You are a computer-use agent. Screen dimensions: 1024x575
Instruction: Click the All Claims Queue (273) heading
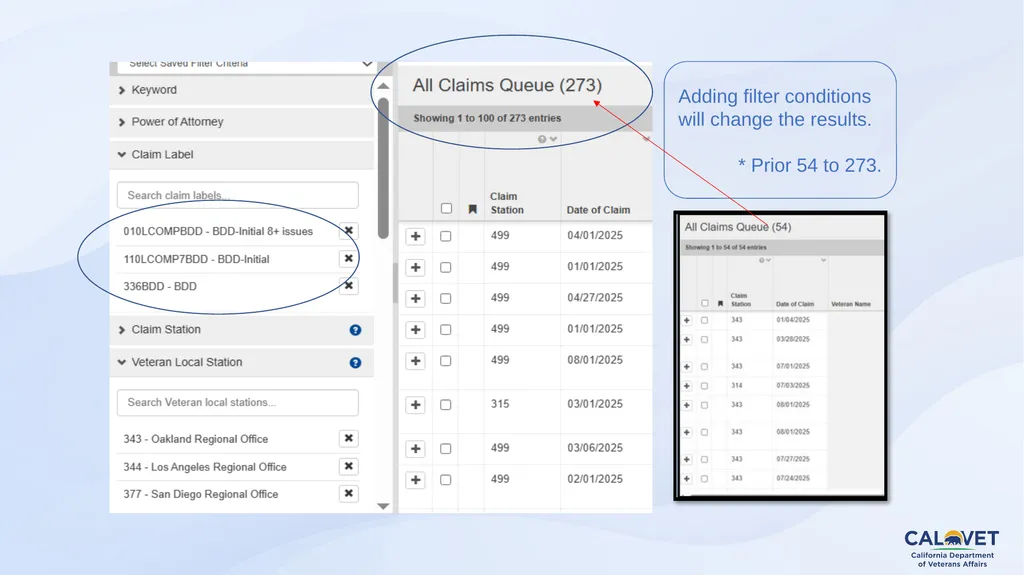click(507, 86)
